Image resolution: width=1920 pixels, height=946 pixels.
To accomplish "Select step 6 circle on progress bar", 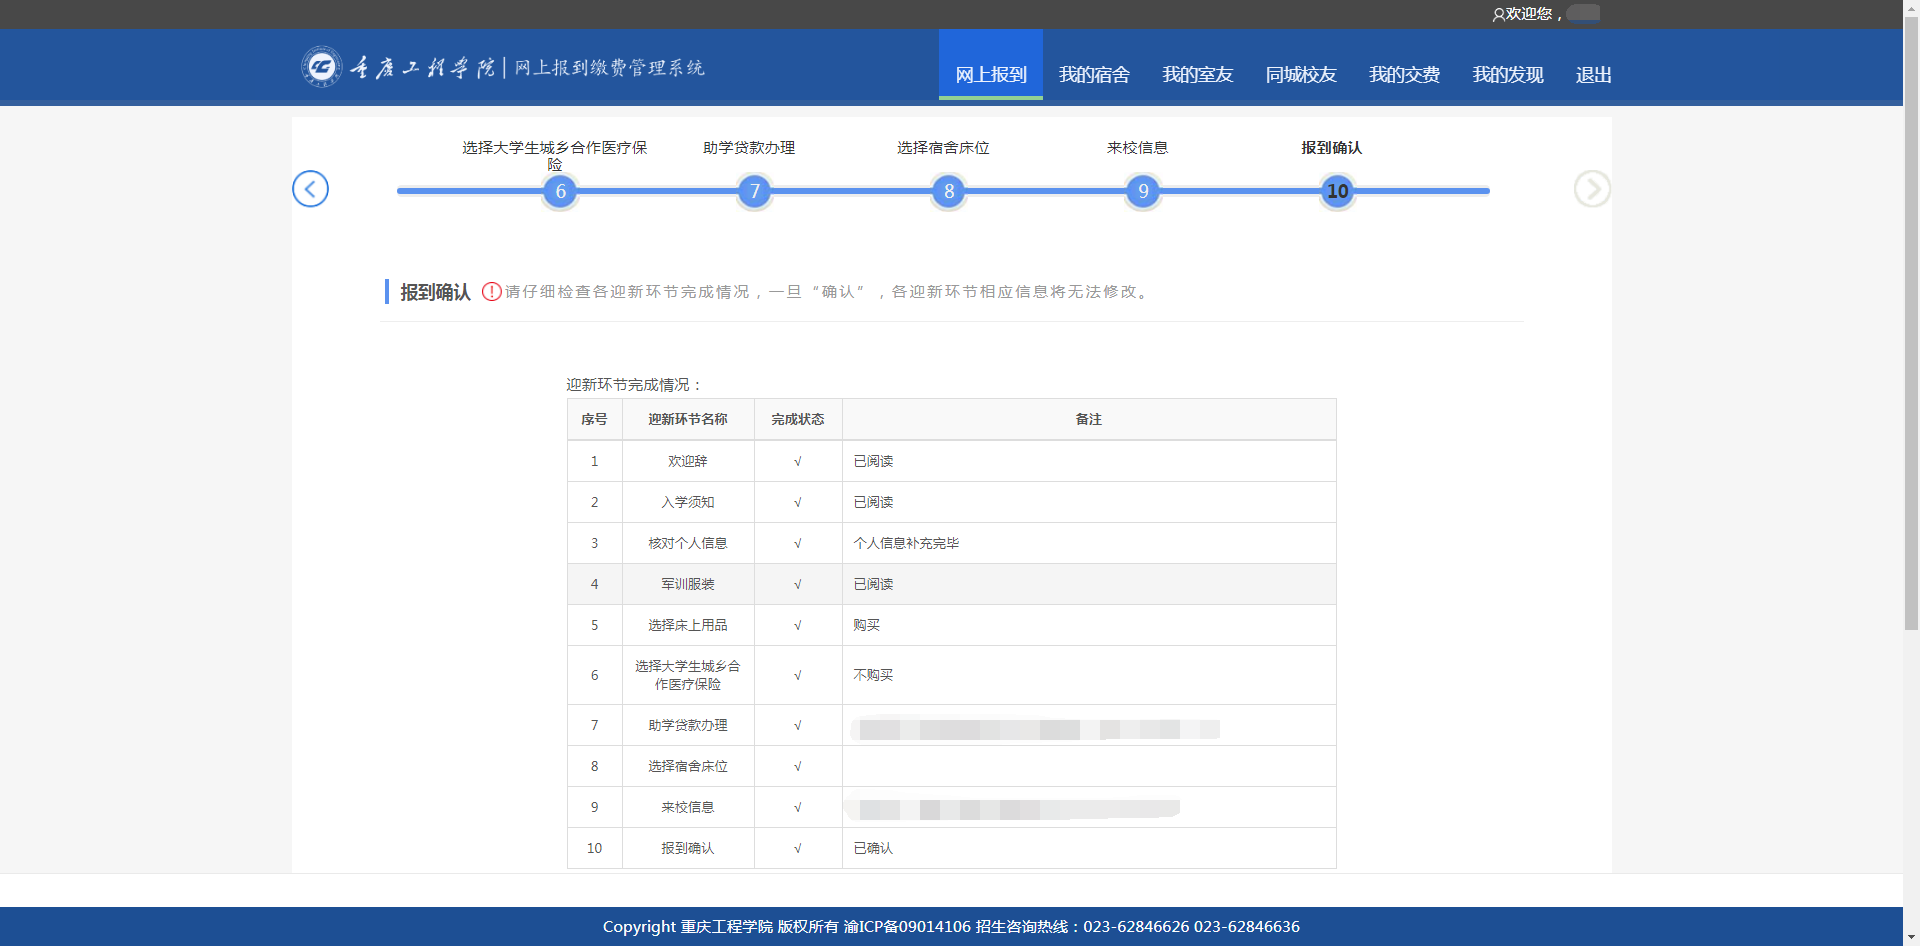I will (560, 191).
